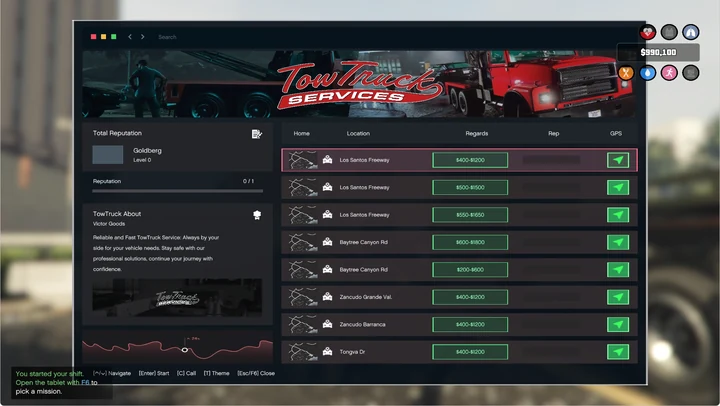Click the yellow window control dot
Screen dimensions: 720x406
(x=104, y=37)
